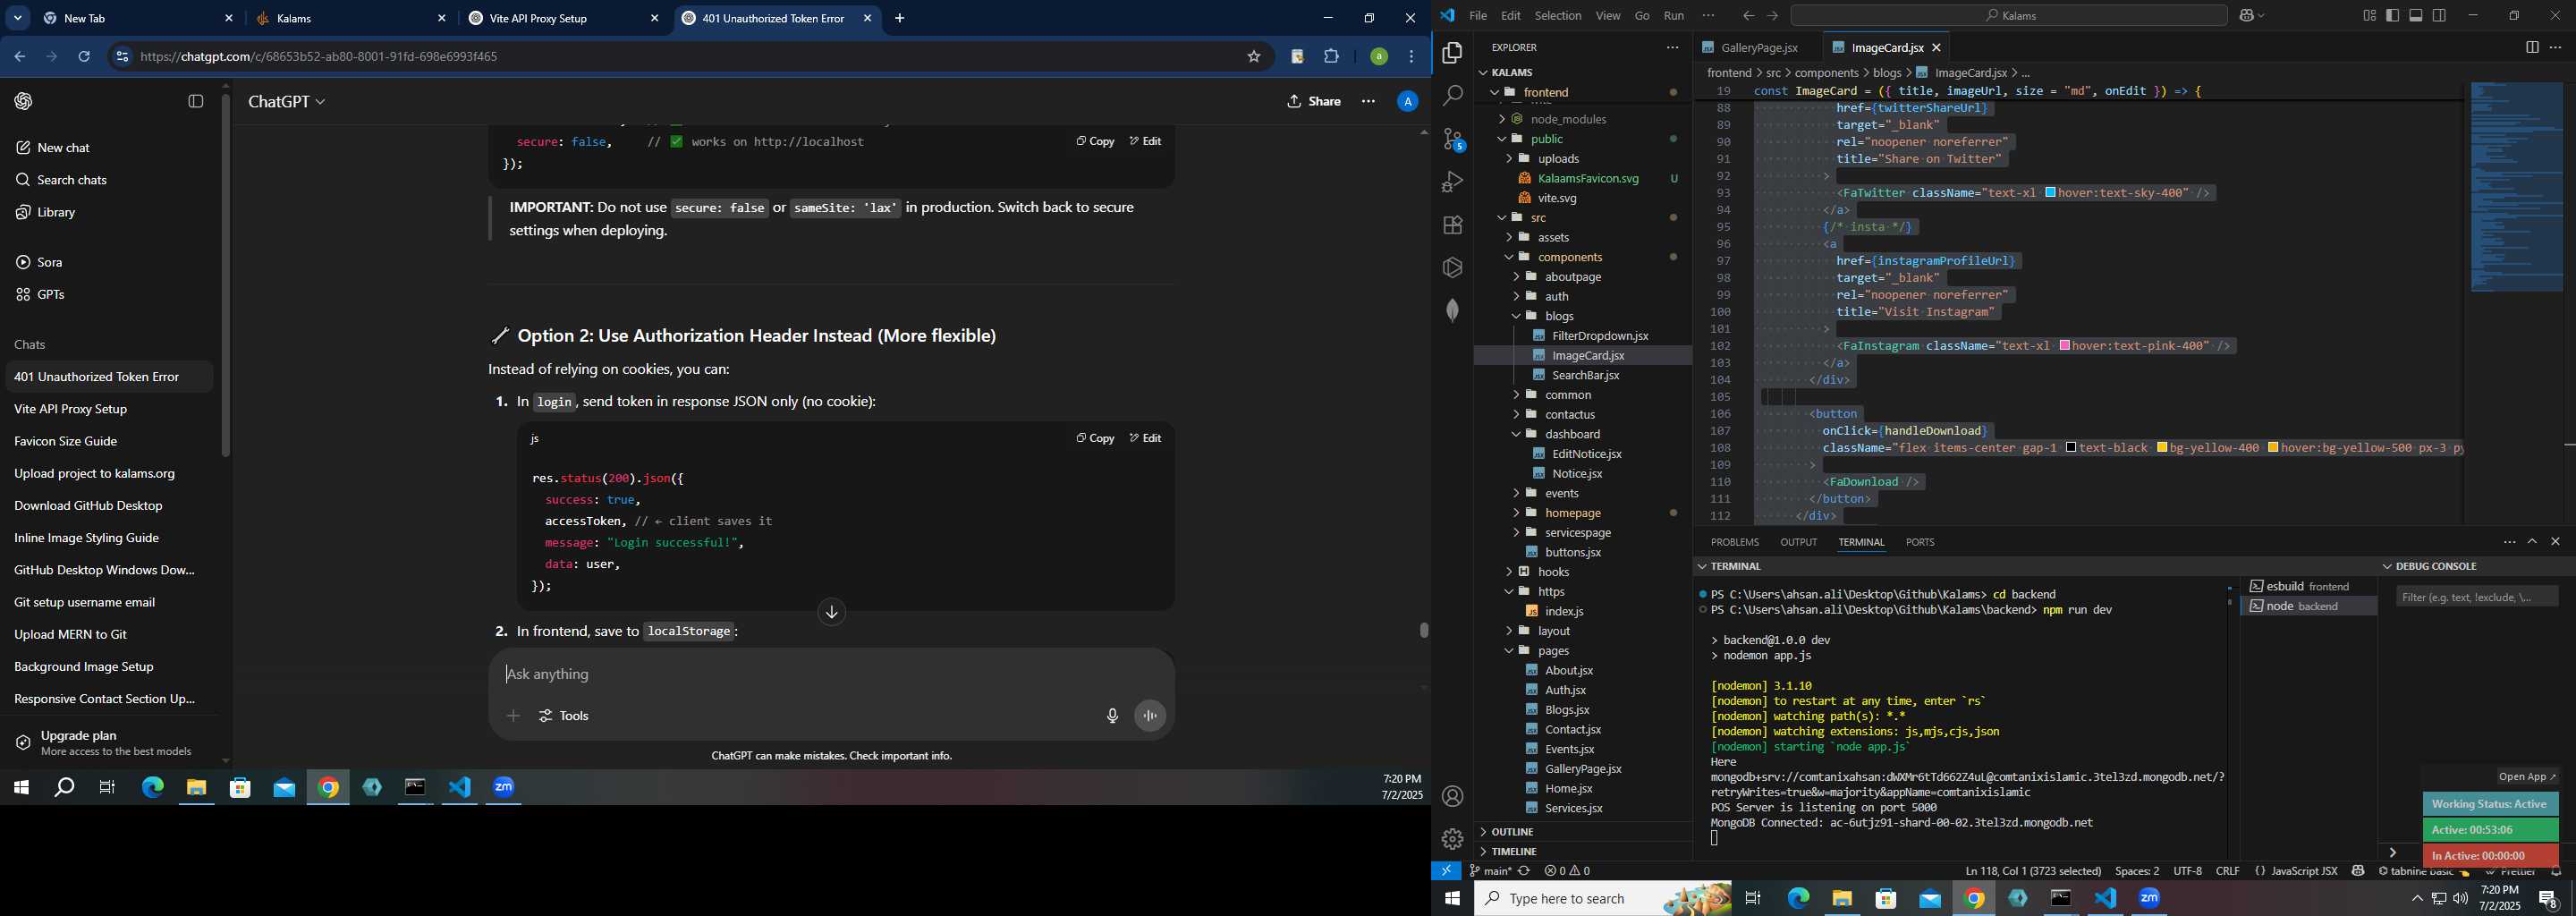The width and height of the screenshot is (2576, 916).
Task: Click bg-yellow-400 color swatch in code
Action: (x=2162, y=447)
